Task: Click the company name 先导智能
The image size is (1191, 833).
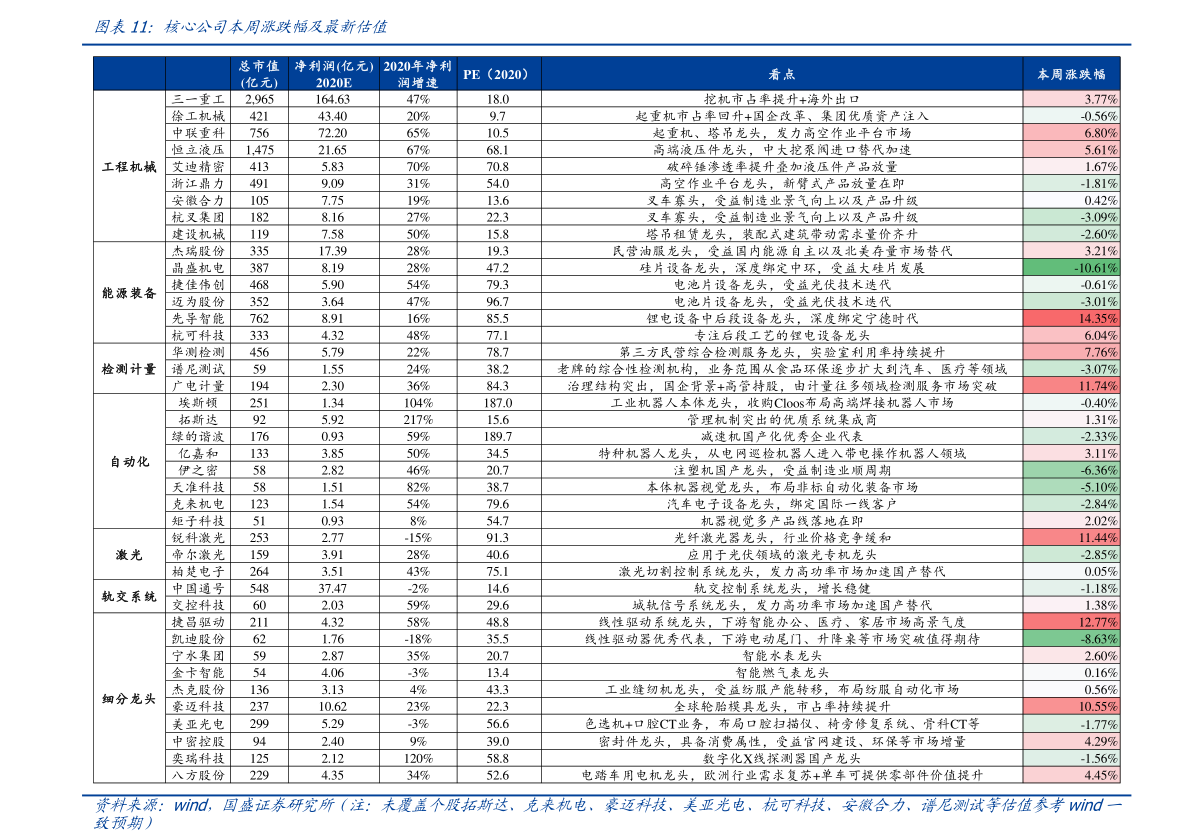Action: 197,319
